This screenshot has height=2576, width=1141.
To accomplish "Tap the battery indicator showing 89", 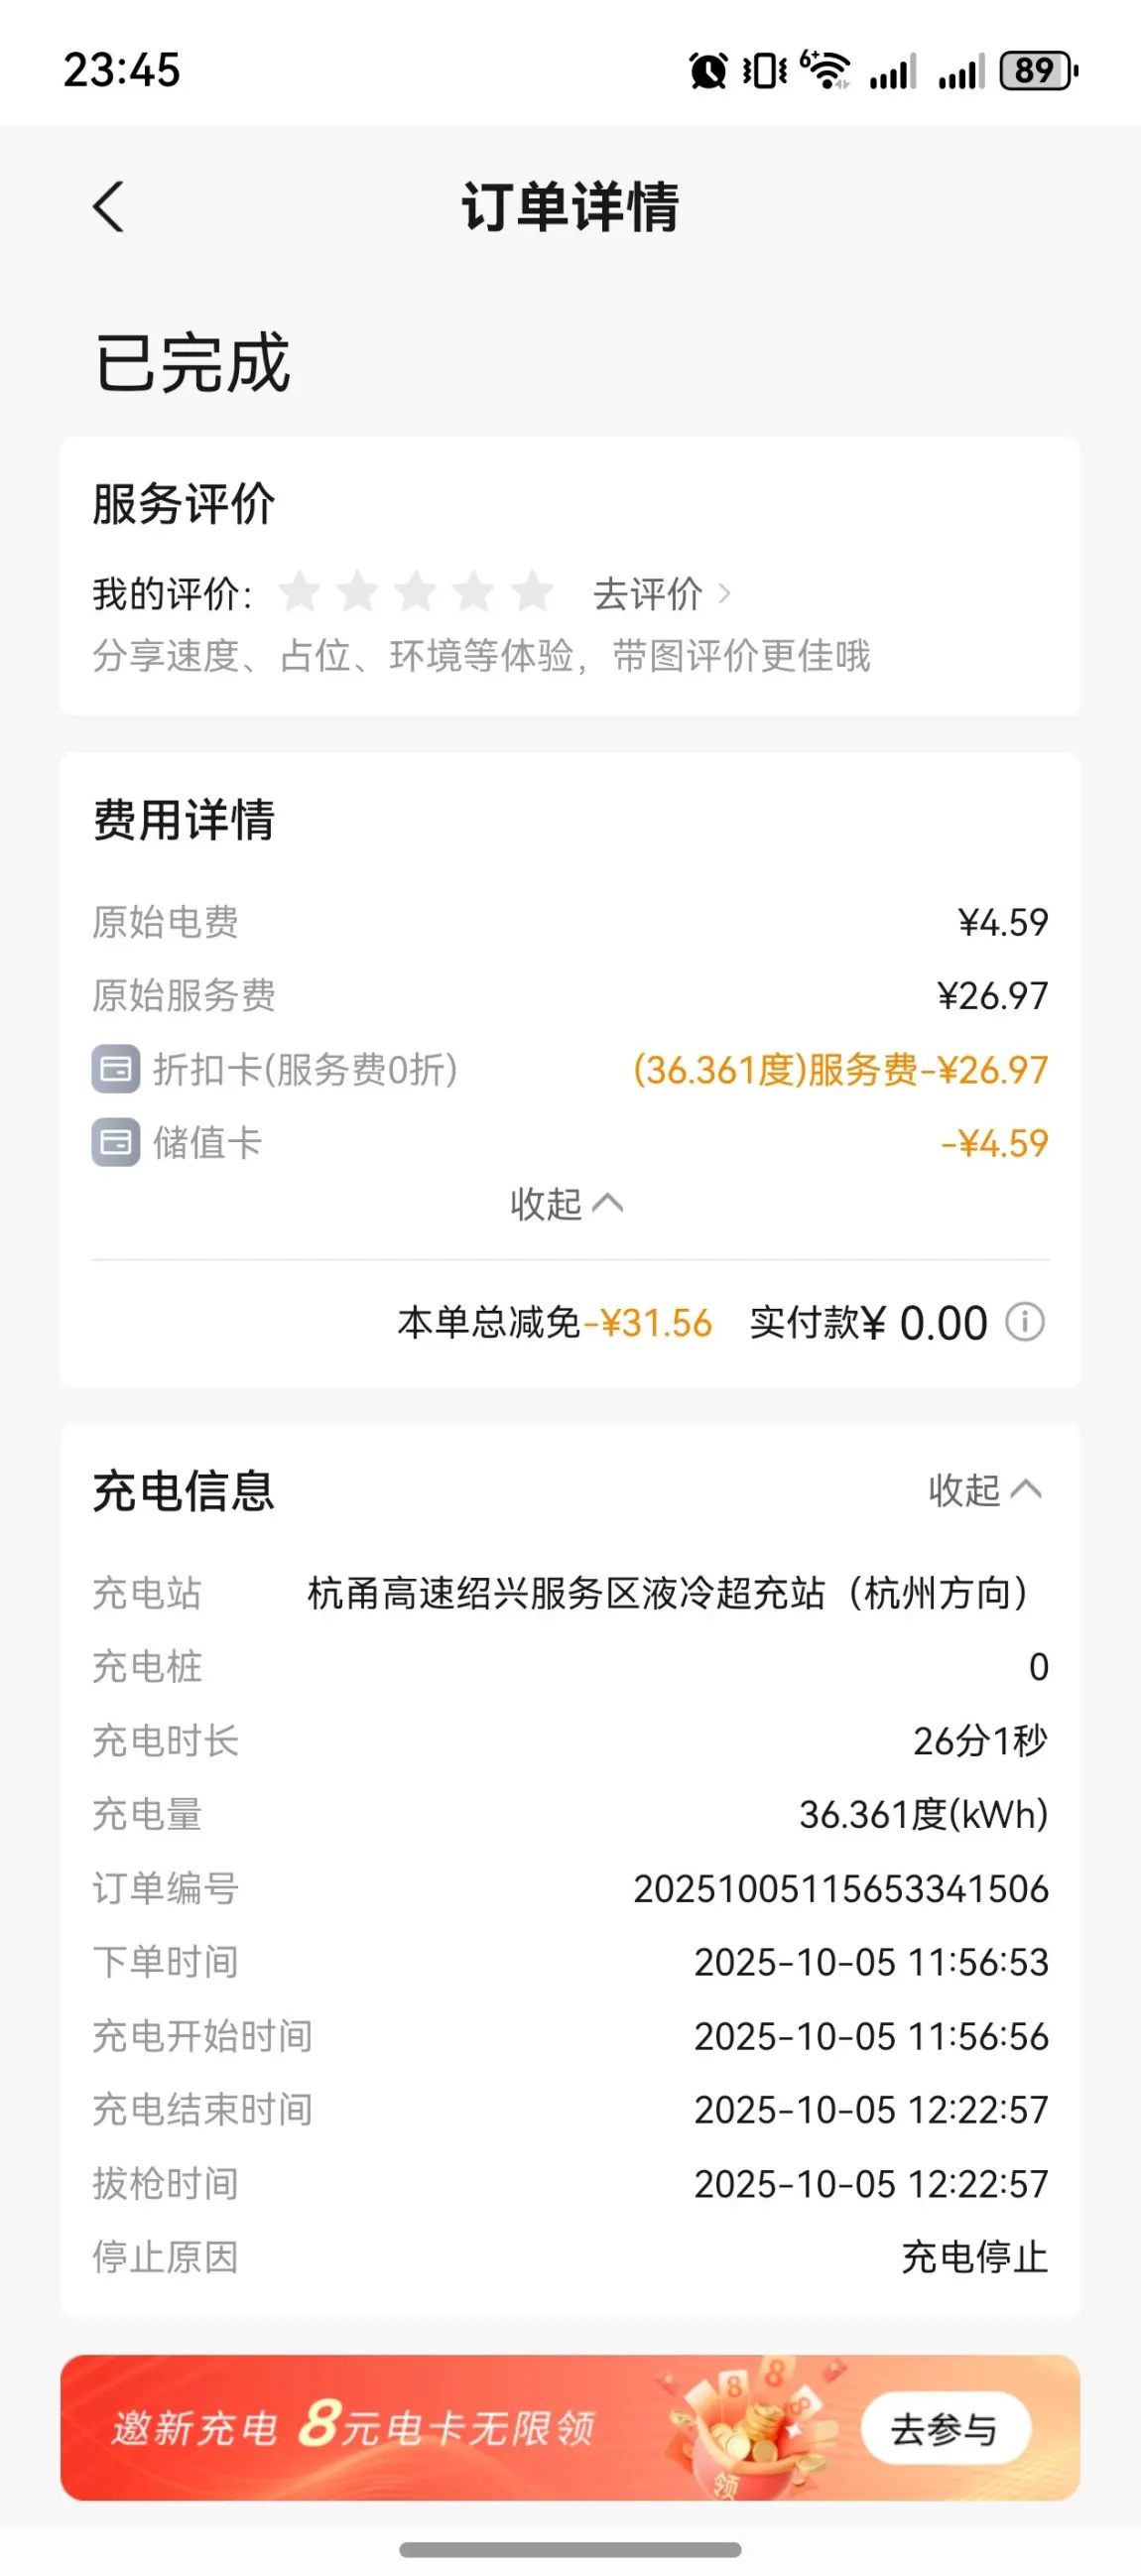I will coord(1038,71).
